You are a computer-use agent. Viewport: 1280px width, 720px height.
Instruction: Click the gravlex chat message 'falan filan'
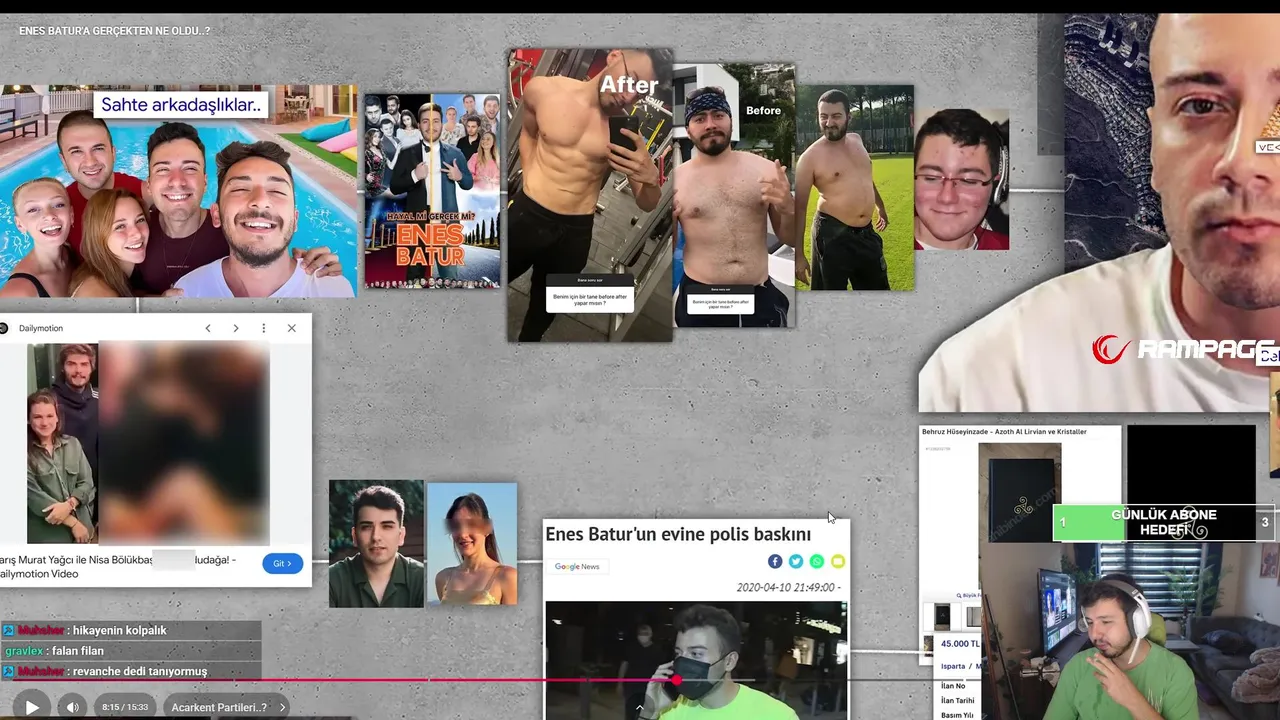(x=78, y=651)
